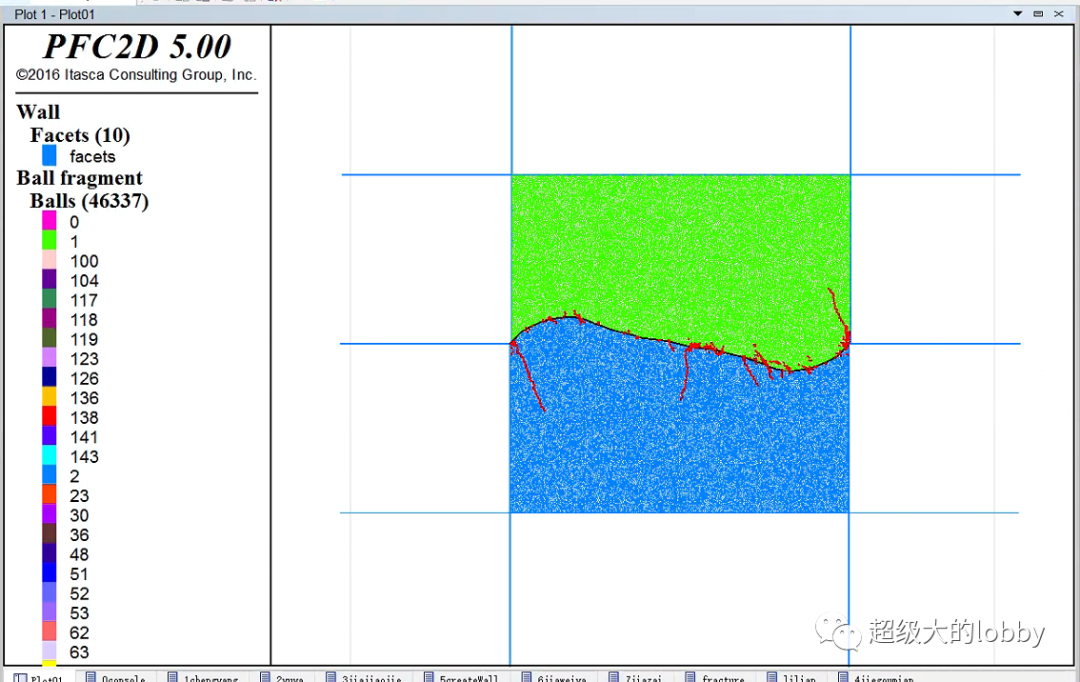
Task: Open the 6jiaweiya tab
Action: point(555,678)
